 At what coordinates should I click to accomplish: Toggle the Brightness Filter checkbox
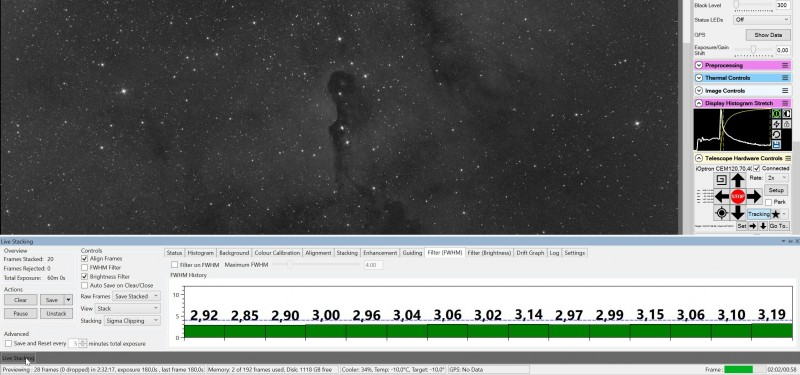(x=84, y=277)
